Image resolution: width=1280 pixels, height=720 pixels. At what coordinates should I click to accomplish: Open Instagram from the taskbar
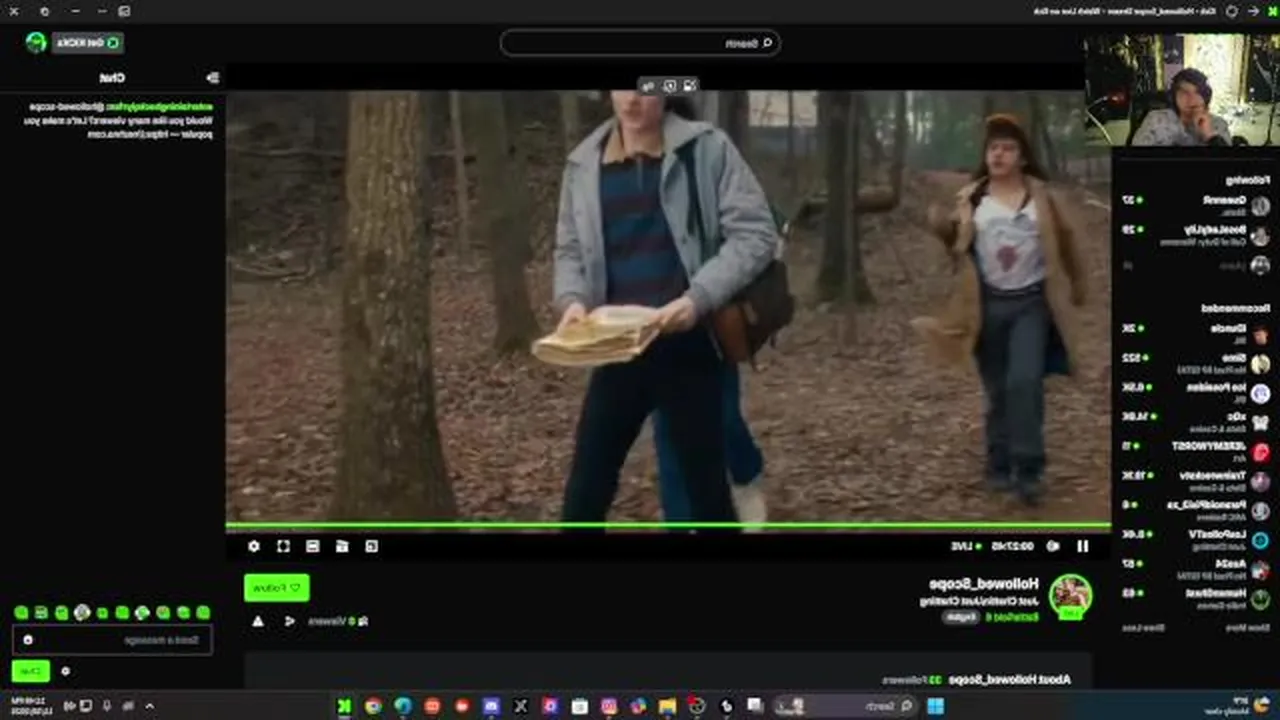pyautogui.click(x=609, y=706)
